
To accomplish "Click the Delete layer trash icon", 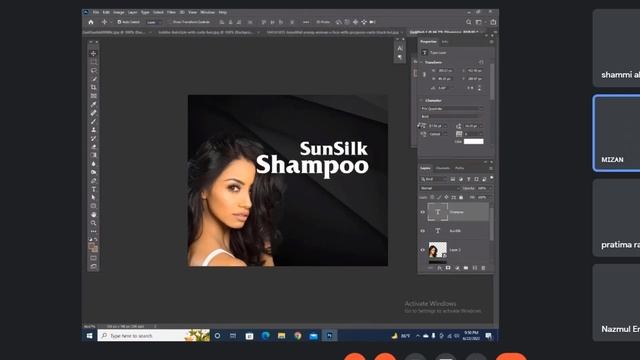I will pos(483,268).
